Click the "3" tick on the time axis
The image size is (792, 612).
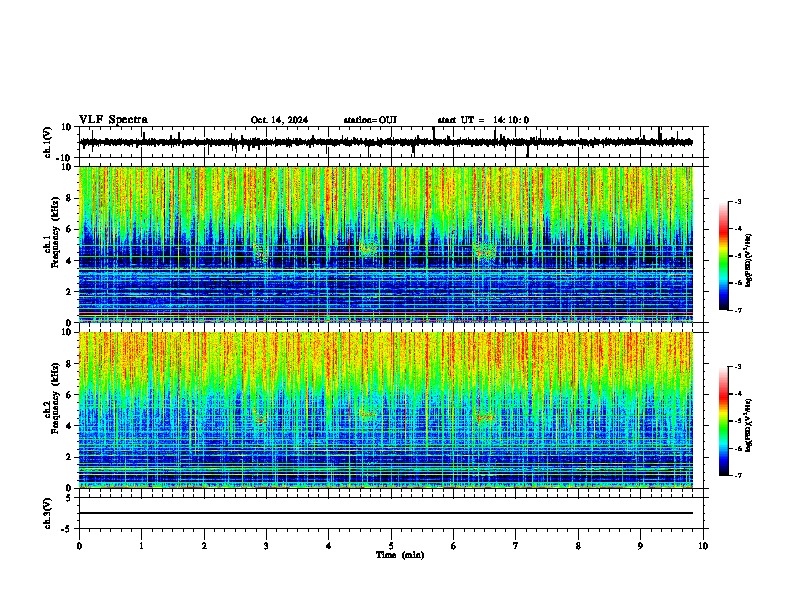pyautogui.click(x=266, y=546)
